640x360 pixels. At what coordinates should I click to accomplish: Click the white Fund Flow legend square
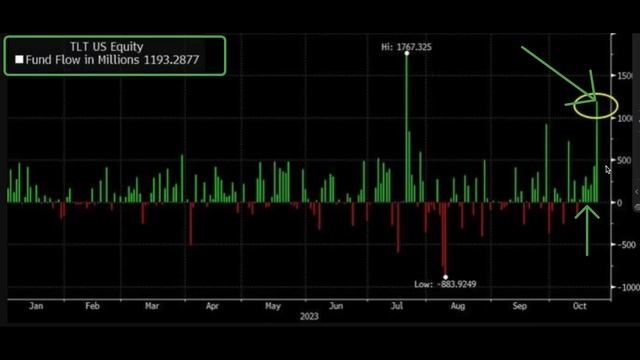(19, 60)
